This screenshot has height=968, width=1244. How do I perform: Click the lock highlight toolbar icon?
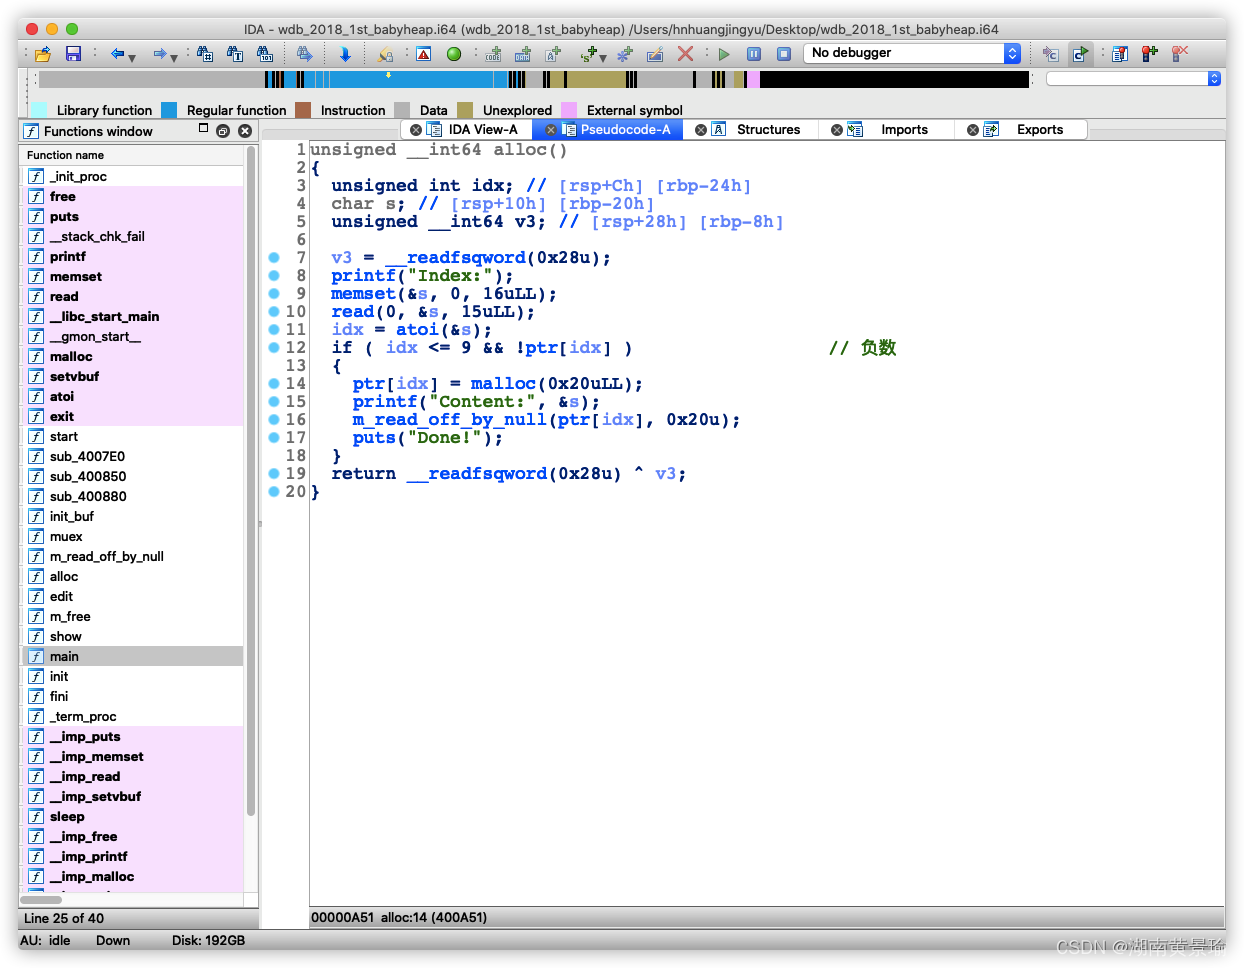coord(385,54)
